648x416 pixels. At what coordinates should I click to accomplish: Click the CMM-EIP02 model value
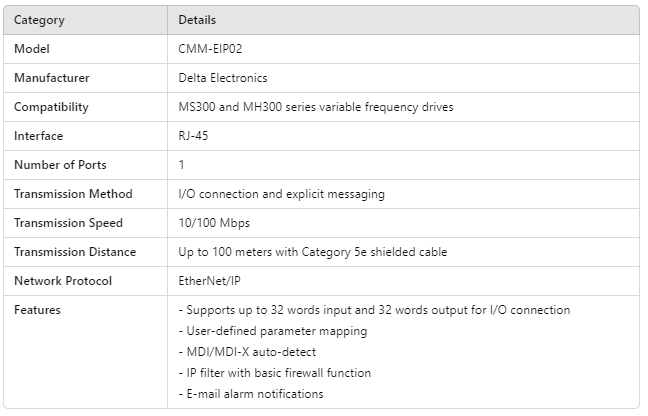[x=210, y=49]
